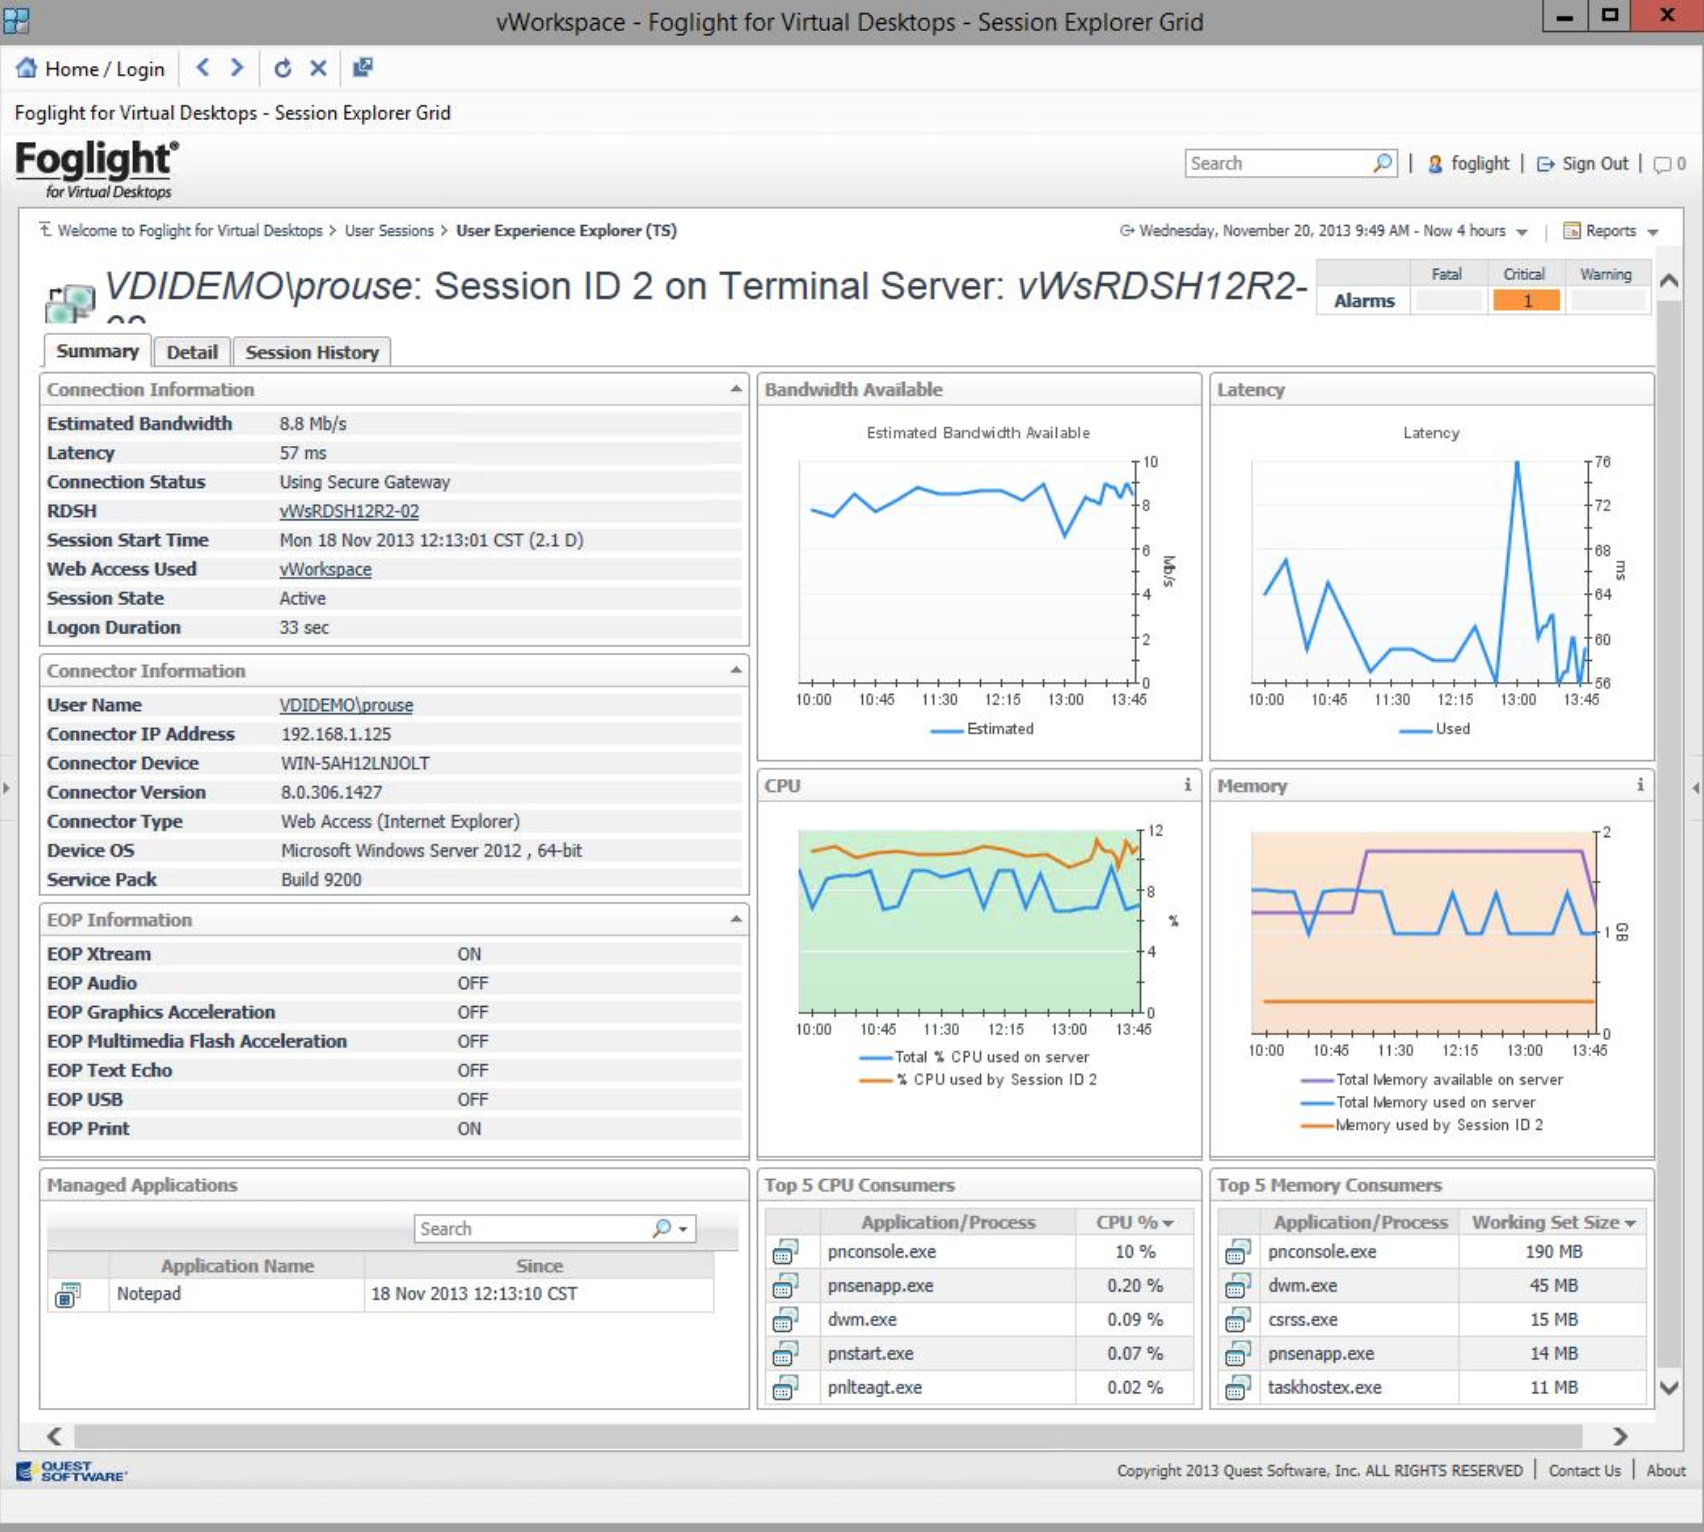Click the Sign Out link
The width and height of the screenshot is (1704, 1532).
(x=1583, y=163)
